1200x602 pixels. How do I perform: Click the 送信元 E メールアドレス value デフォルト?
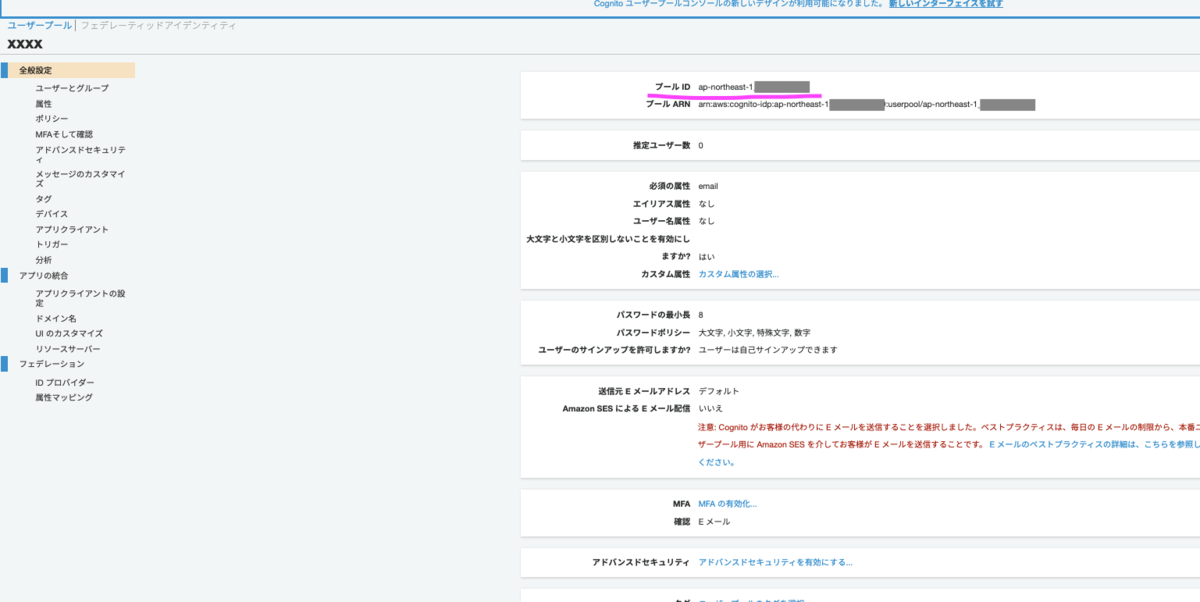[719, 391]
